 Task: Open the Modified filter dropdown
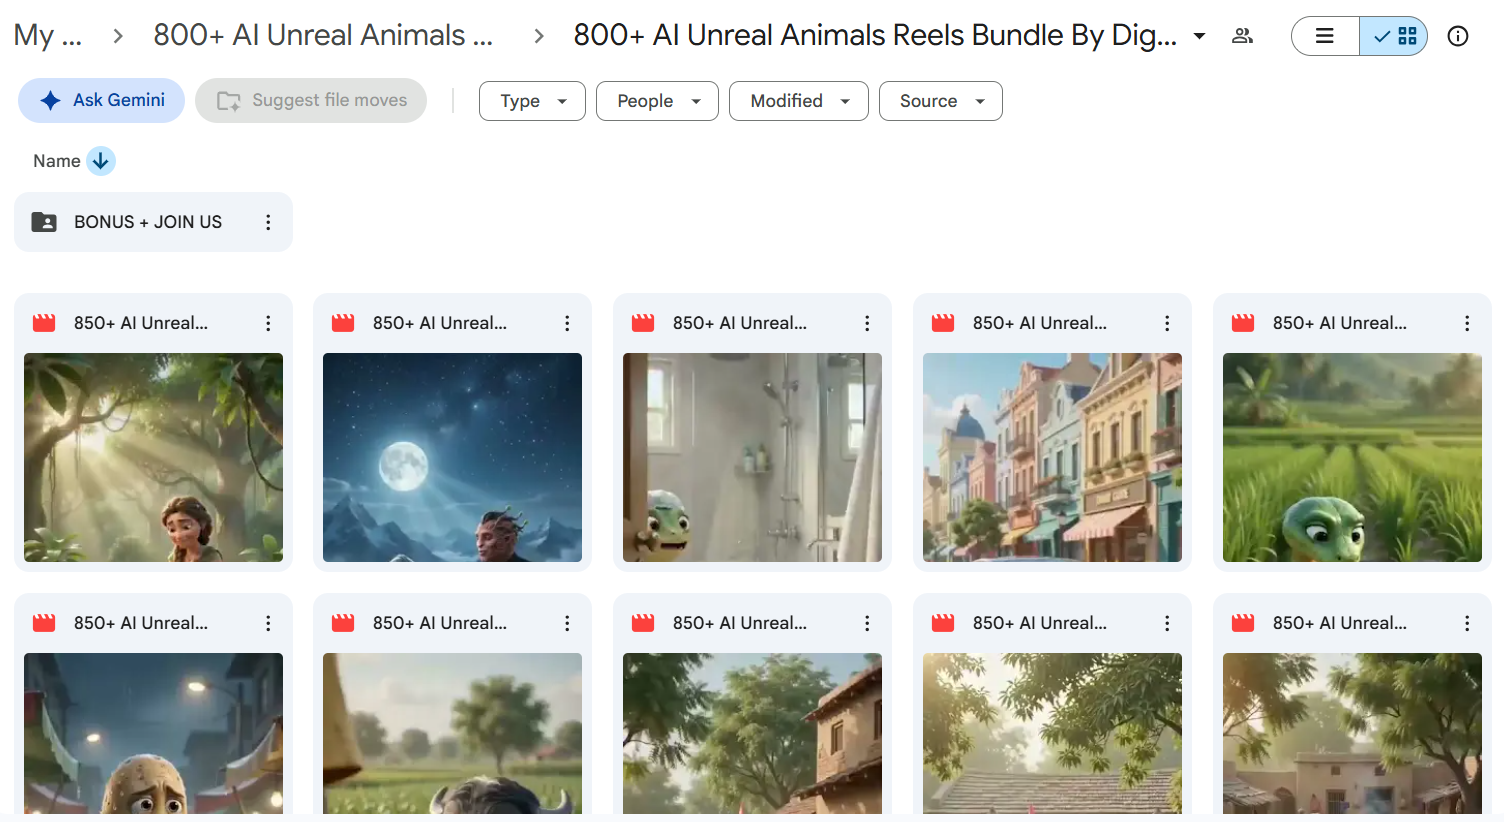click(x=799, y=101)
